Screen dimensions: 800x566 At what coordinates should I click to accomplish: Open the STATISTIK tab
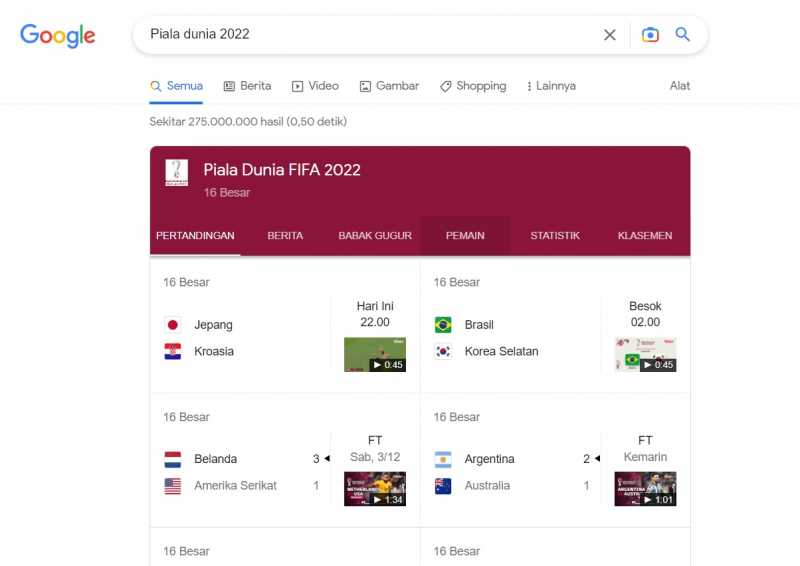coord(555,235)
